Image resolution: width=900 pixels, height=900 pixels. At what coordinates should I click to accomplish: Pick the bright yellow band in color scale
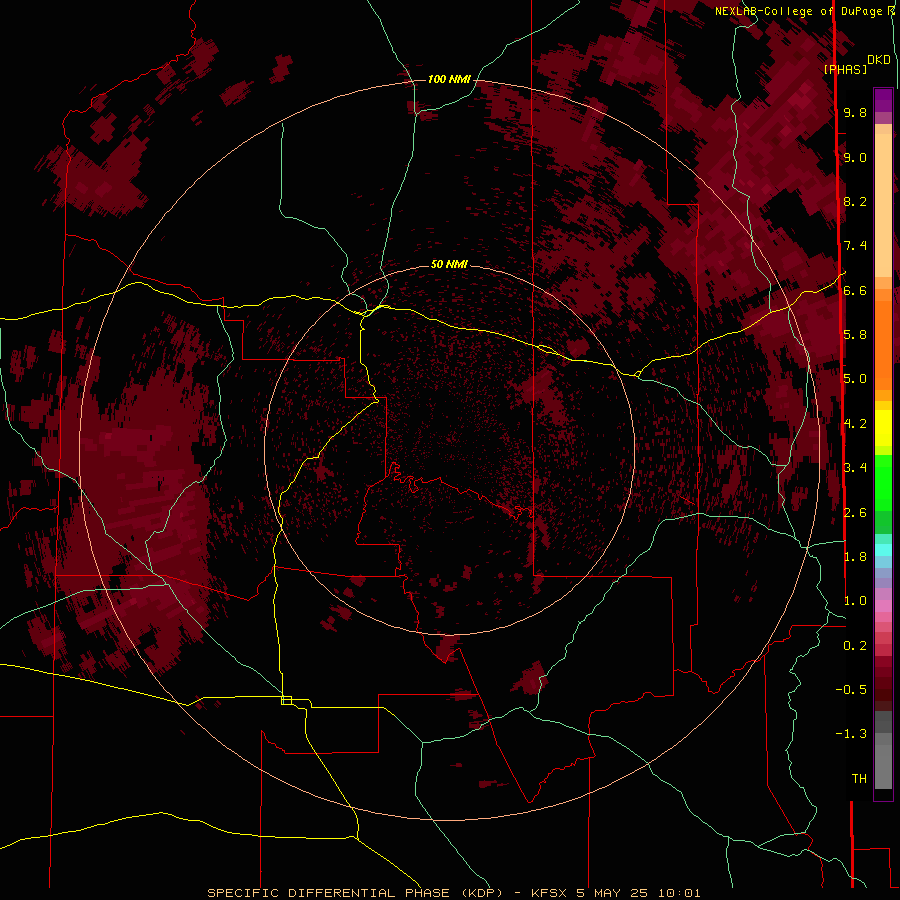[883, 428]
